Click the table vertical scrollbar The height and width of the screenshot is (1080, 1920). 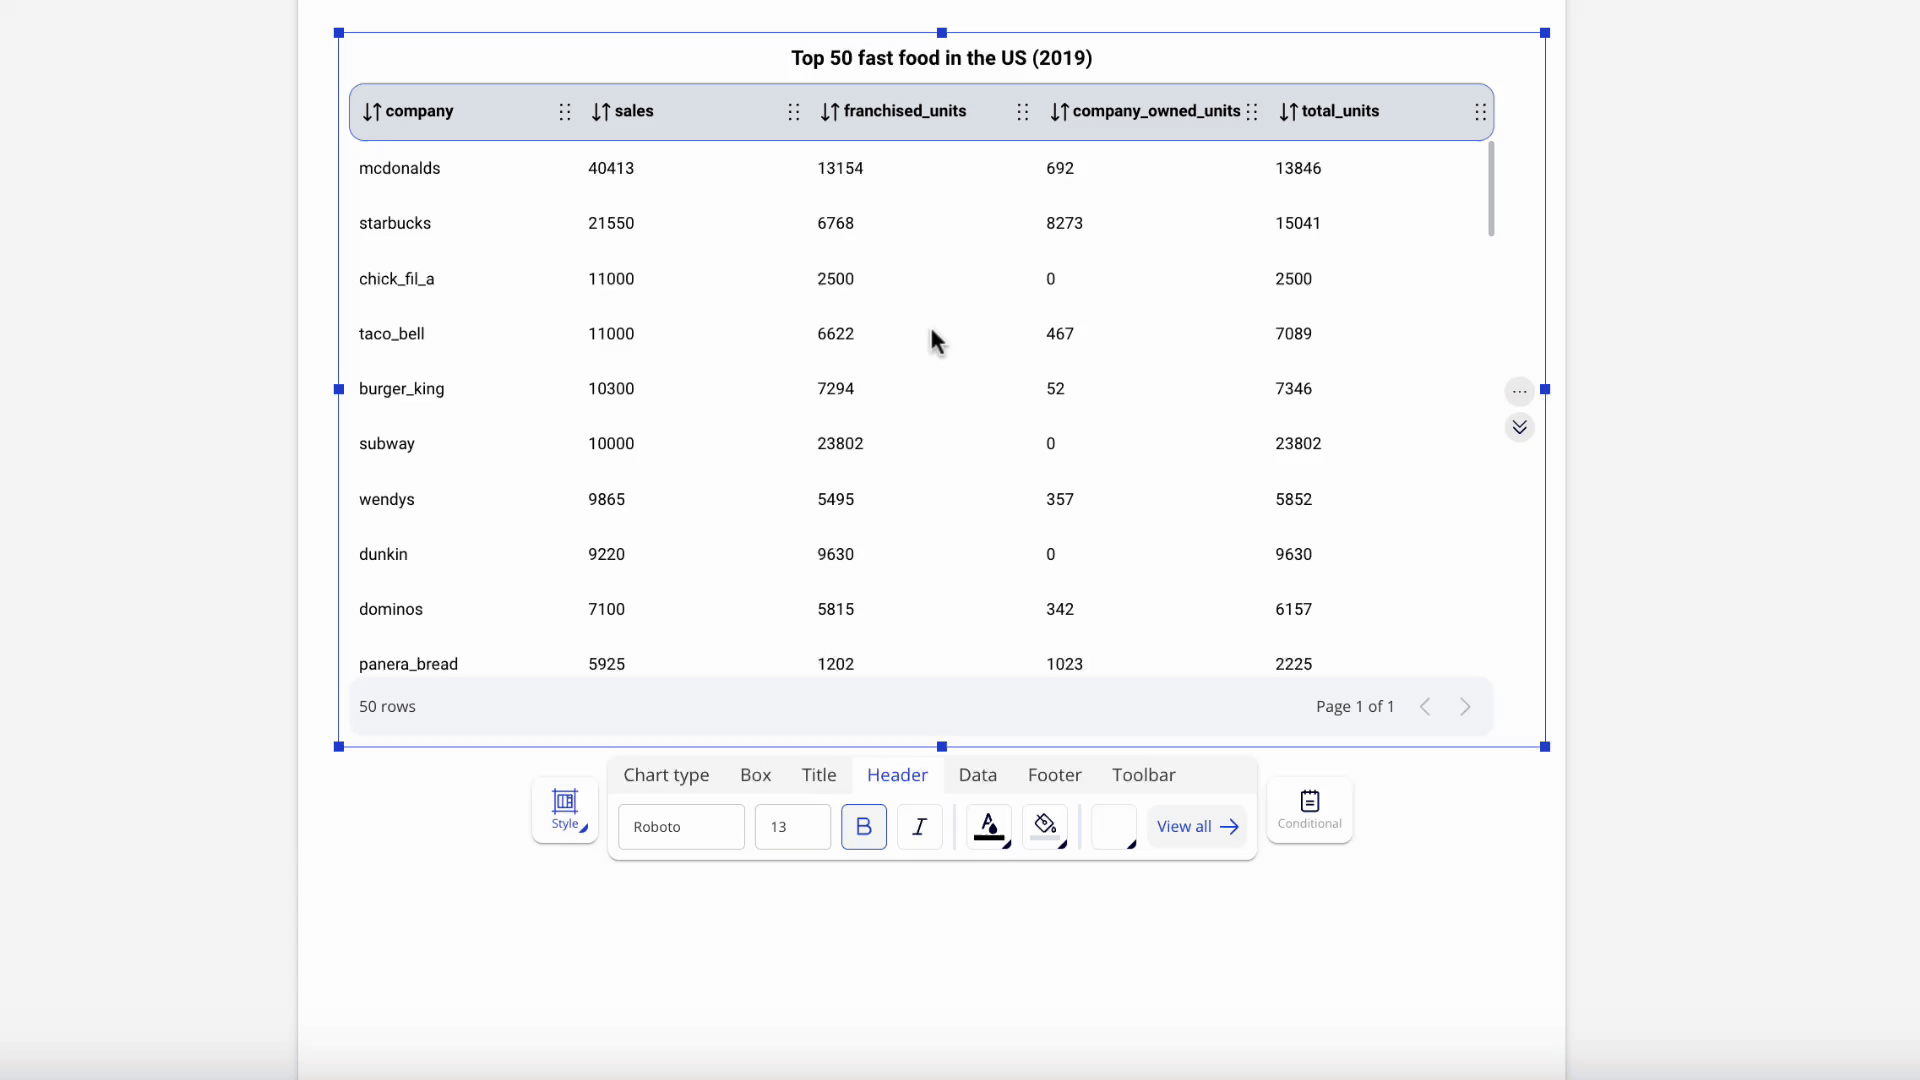coord(1490,190)
